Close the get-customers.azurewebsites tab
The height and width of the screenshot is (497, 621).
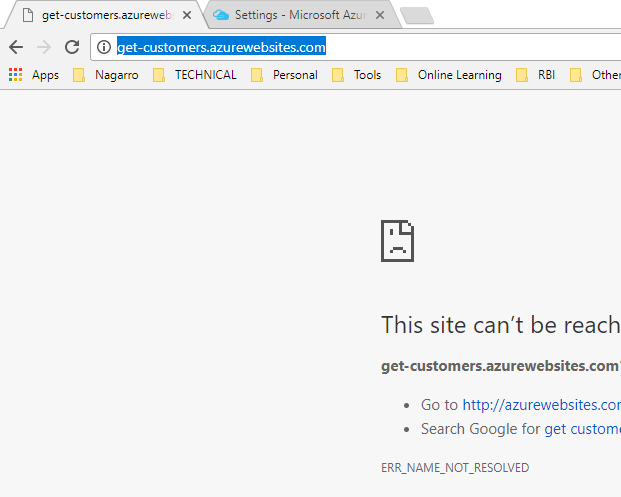[x=187, y=15]
